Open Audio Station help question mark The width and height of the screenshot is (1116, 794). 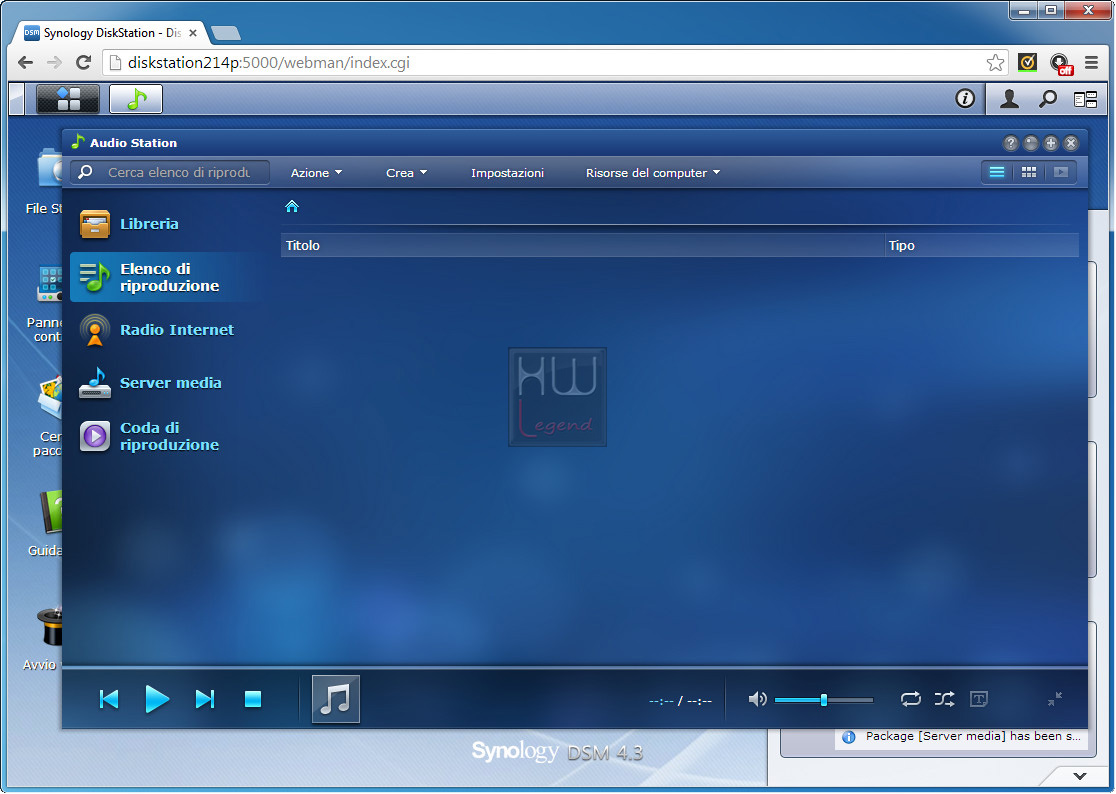point(1011,143)
